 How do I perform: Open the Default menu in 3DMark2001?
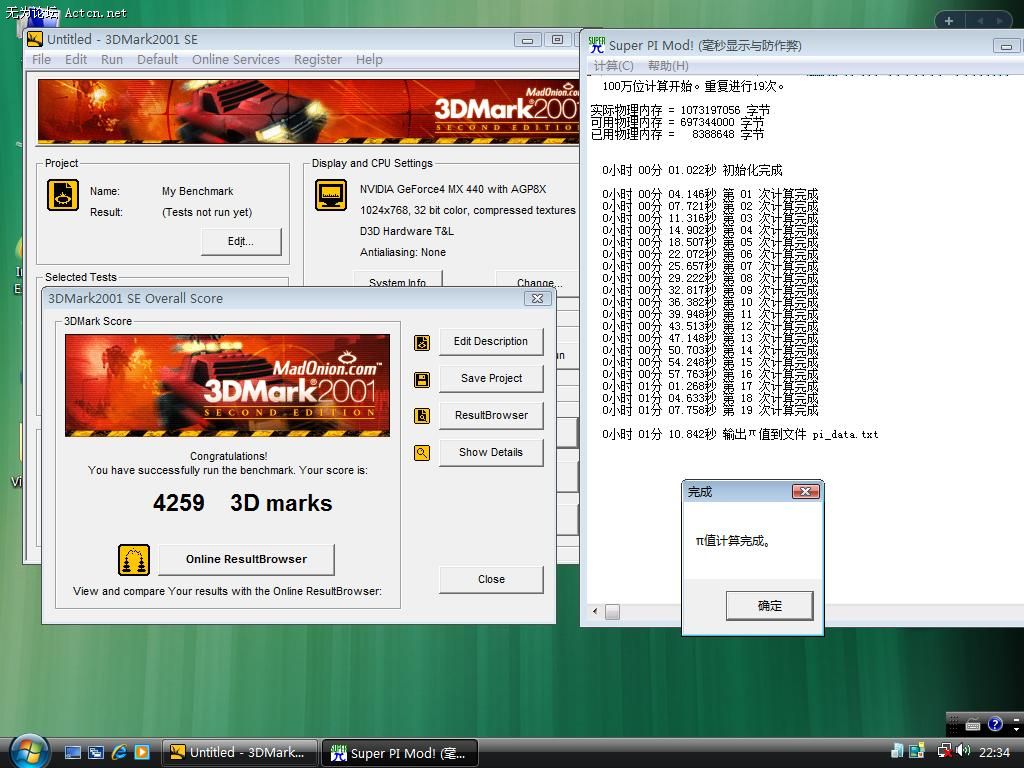click(157, 59)
